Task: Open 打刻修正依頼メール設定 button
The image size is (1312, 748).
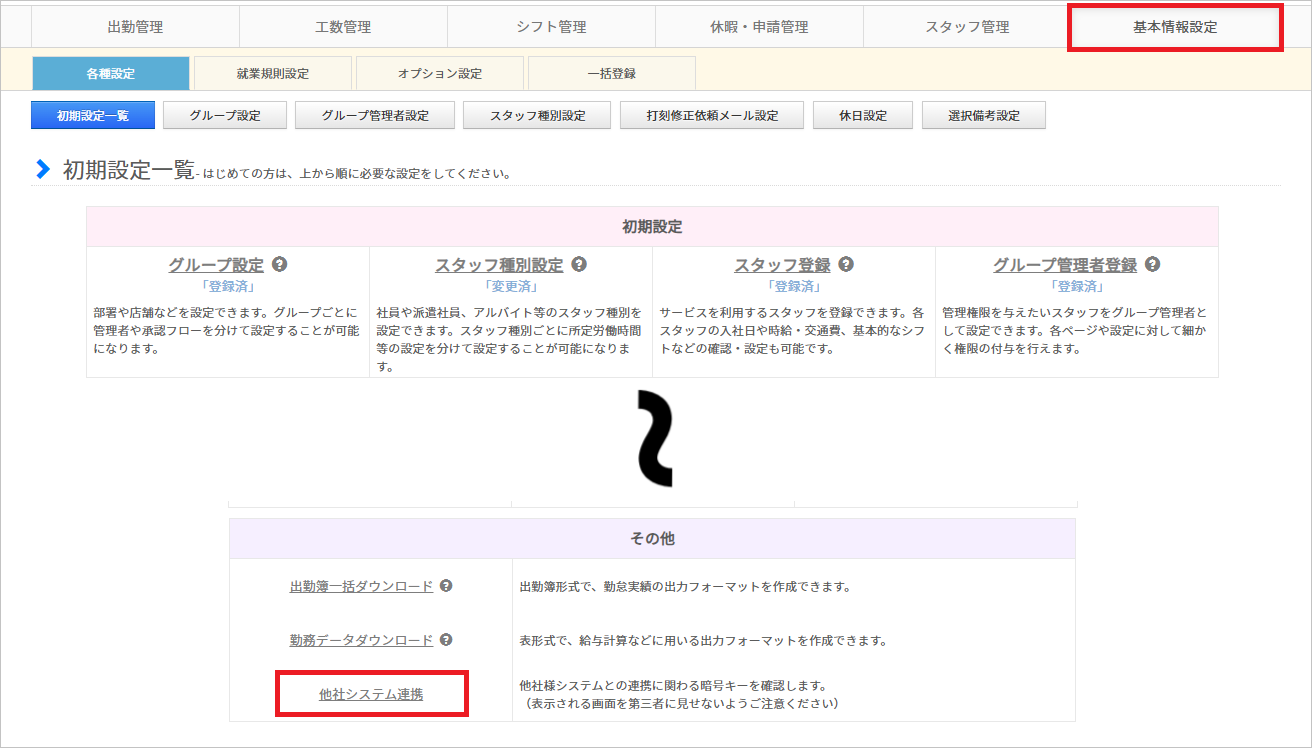Action: [x=712, y=115]
